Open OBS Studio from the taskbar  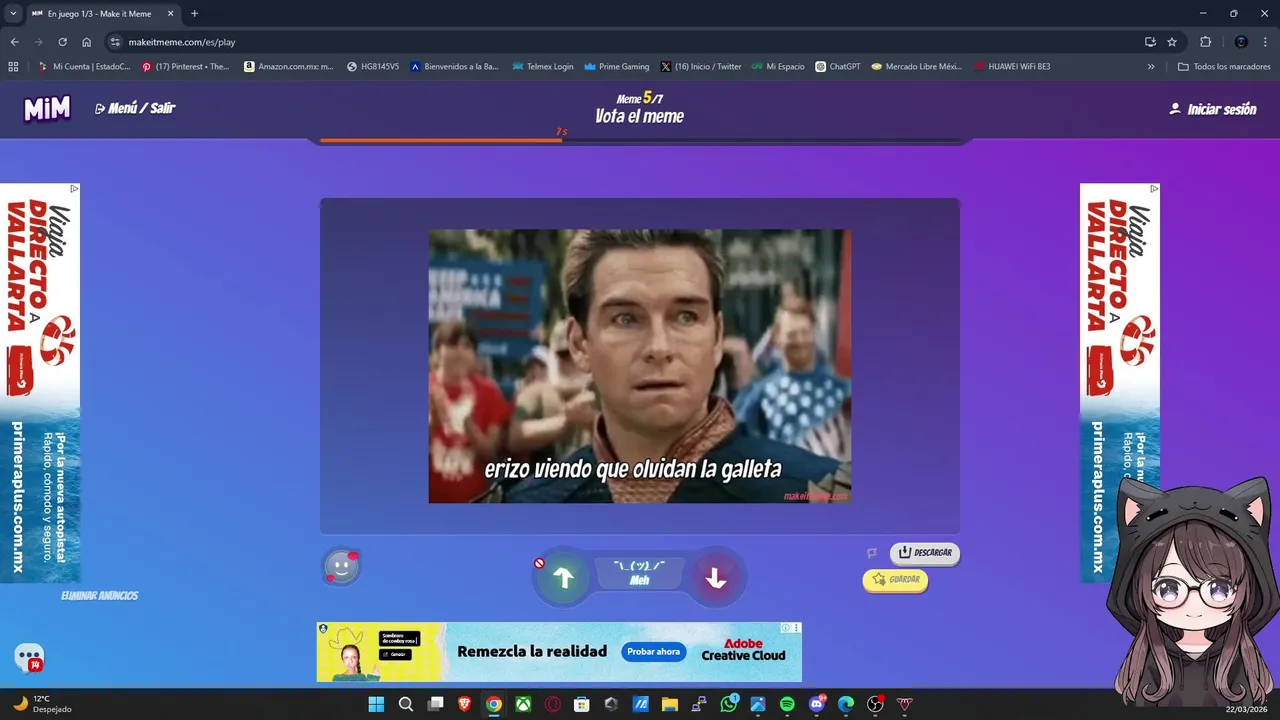click(875, 704)
